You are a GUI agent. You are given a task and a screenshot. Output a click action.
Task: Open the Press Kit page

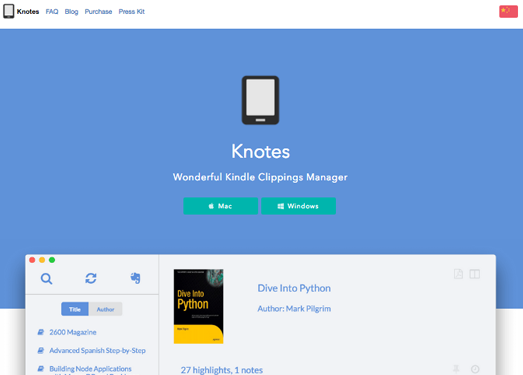132,12
